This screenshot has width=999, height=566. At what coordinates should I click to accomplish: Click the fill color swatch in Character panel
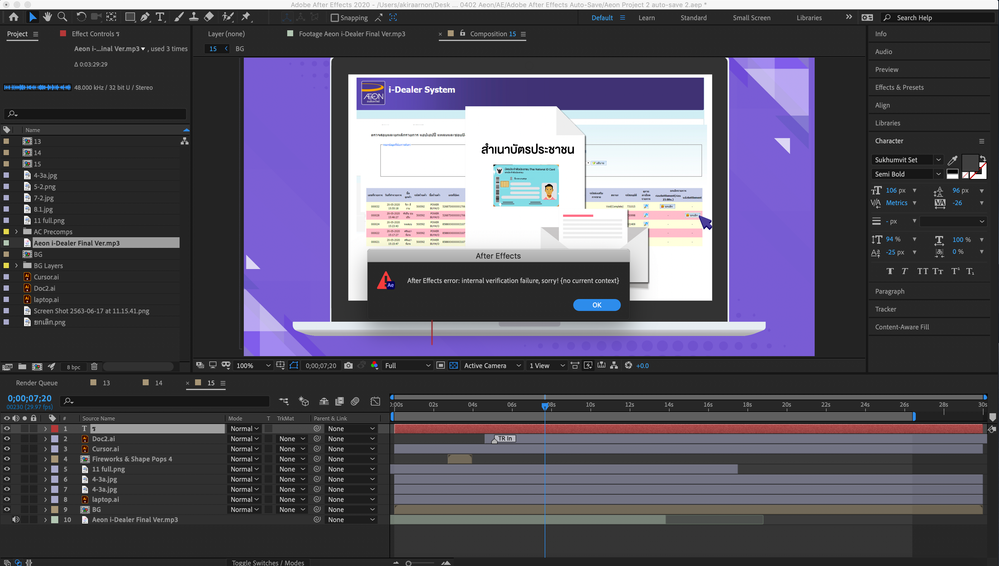(969, 162)
